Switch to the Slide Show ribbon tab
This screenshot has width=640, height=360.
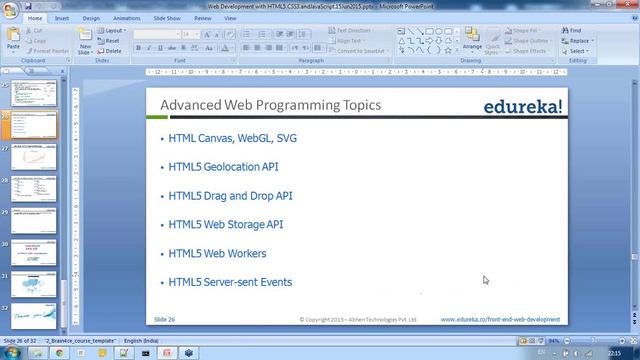tap(167, 18)
